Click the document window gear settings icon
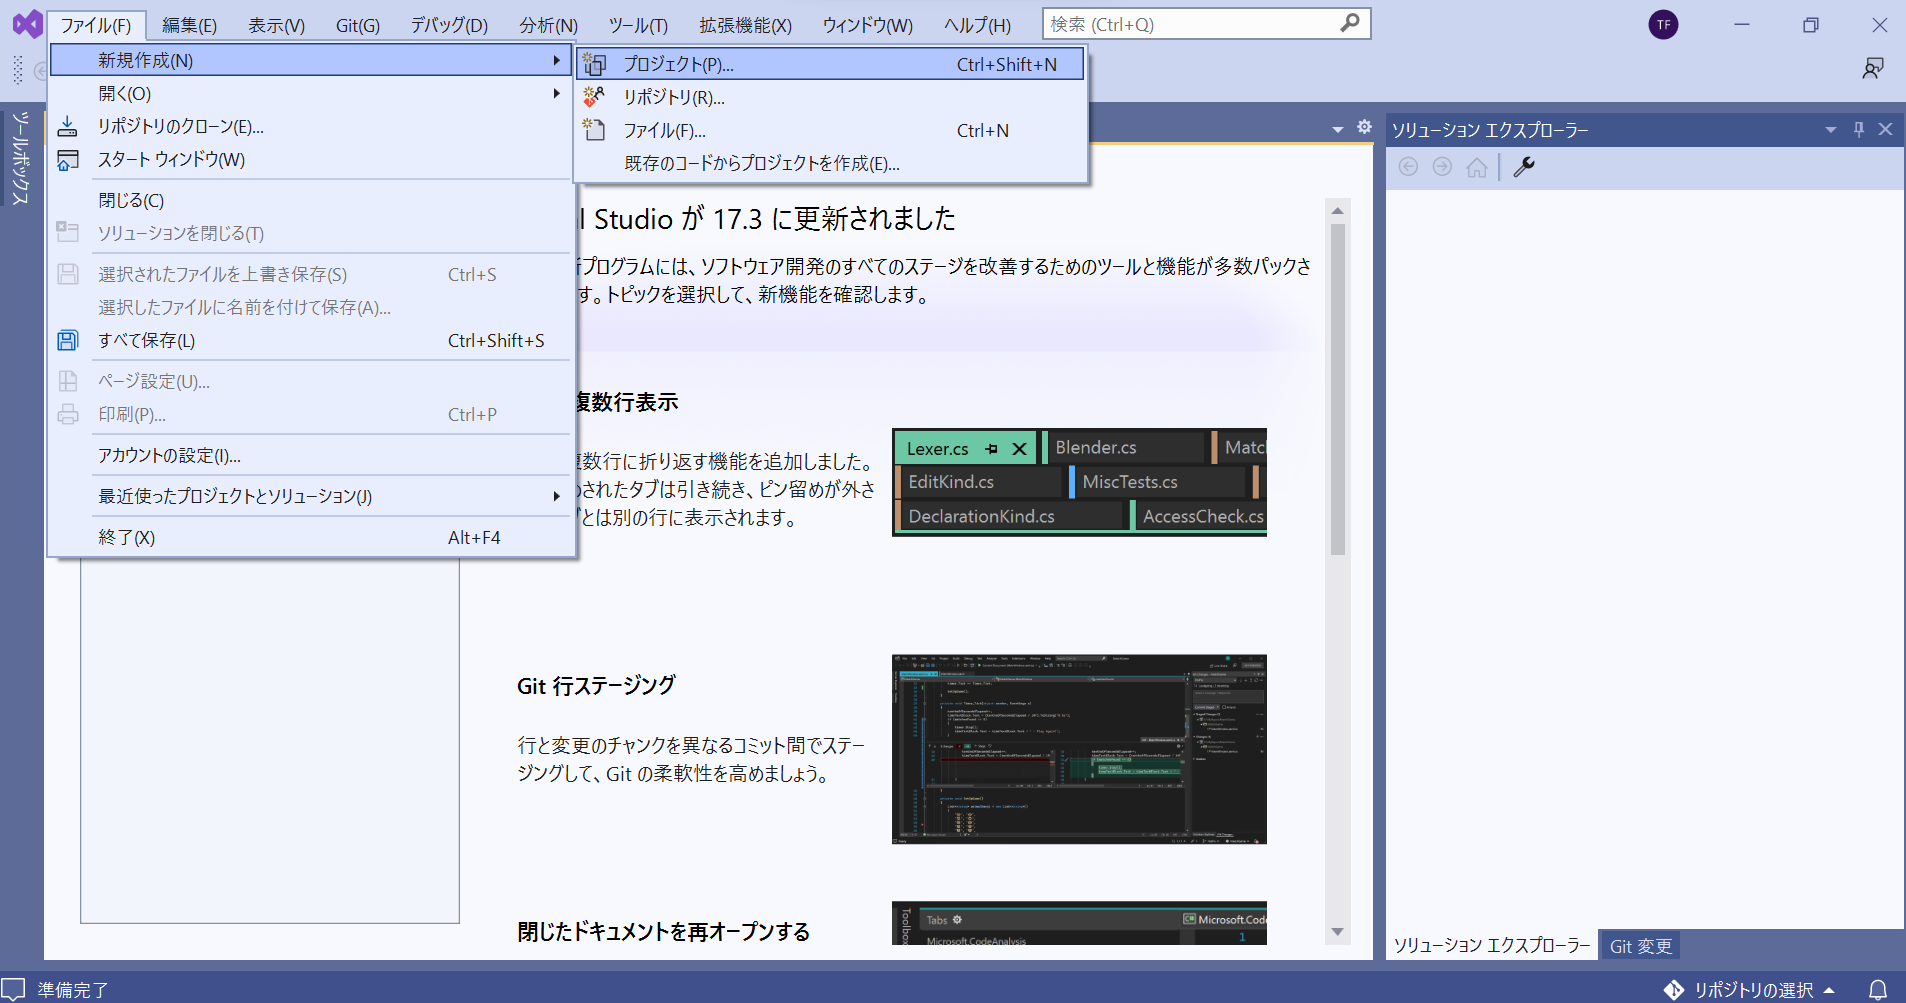 (1364, 127)
